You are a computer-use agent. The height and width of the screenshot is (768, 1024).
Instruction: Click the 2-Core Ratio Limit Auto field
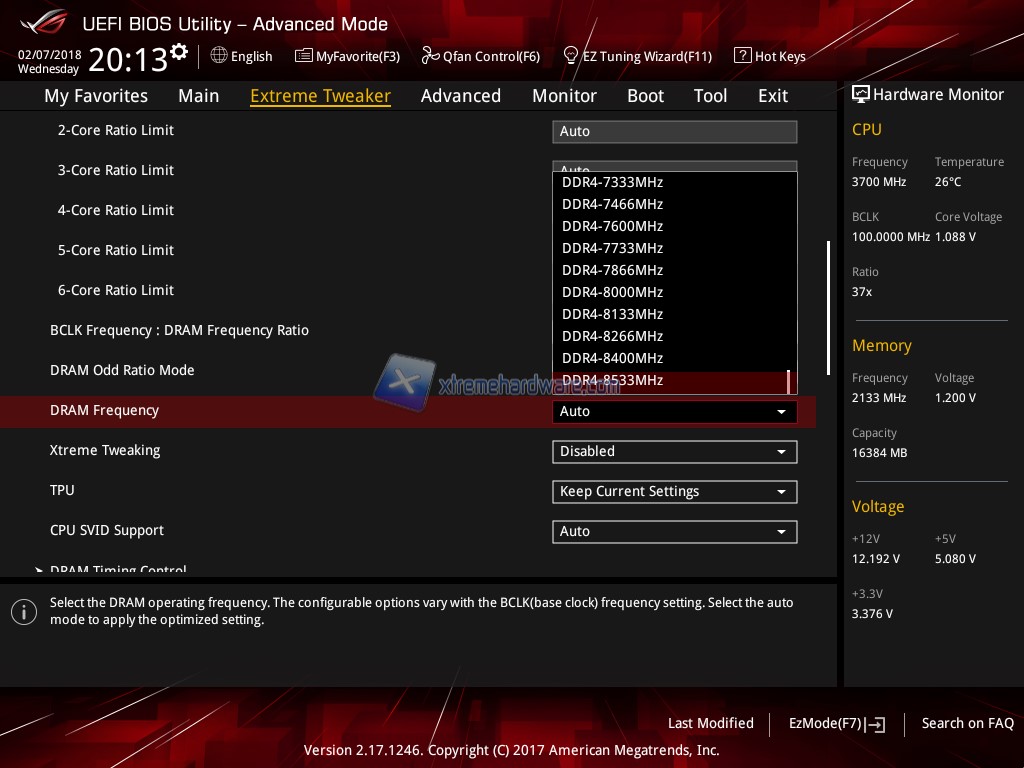coord(674,131)
